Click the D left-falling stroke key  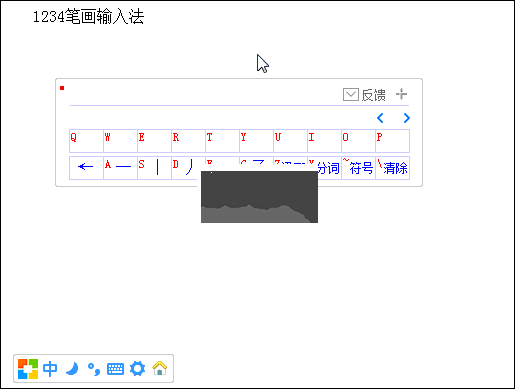[187, 168]
